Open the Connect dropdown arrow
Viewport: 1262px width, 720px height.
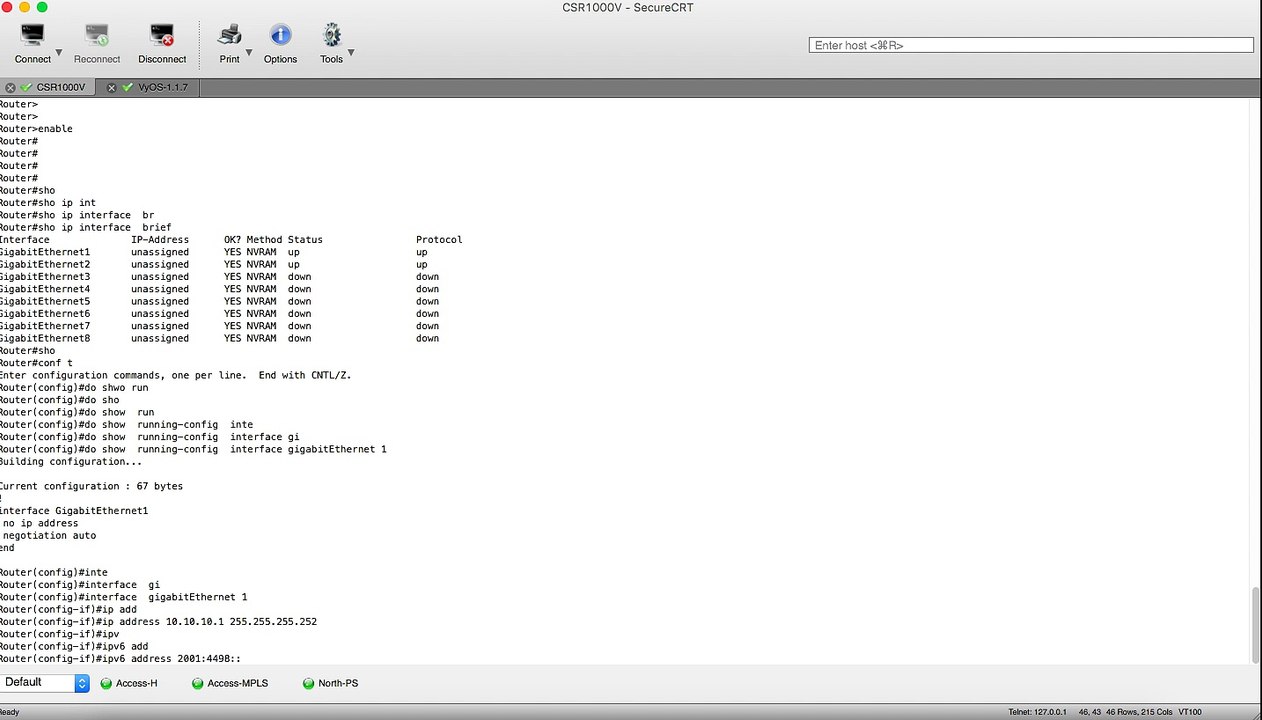point(58,53)
